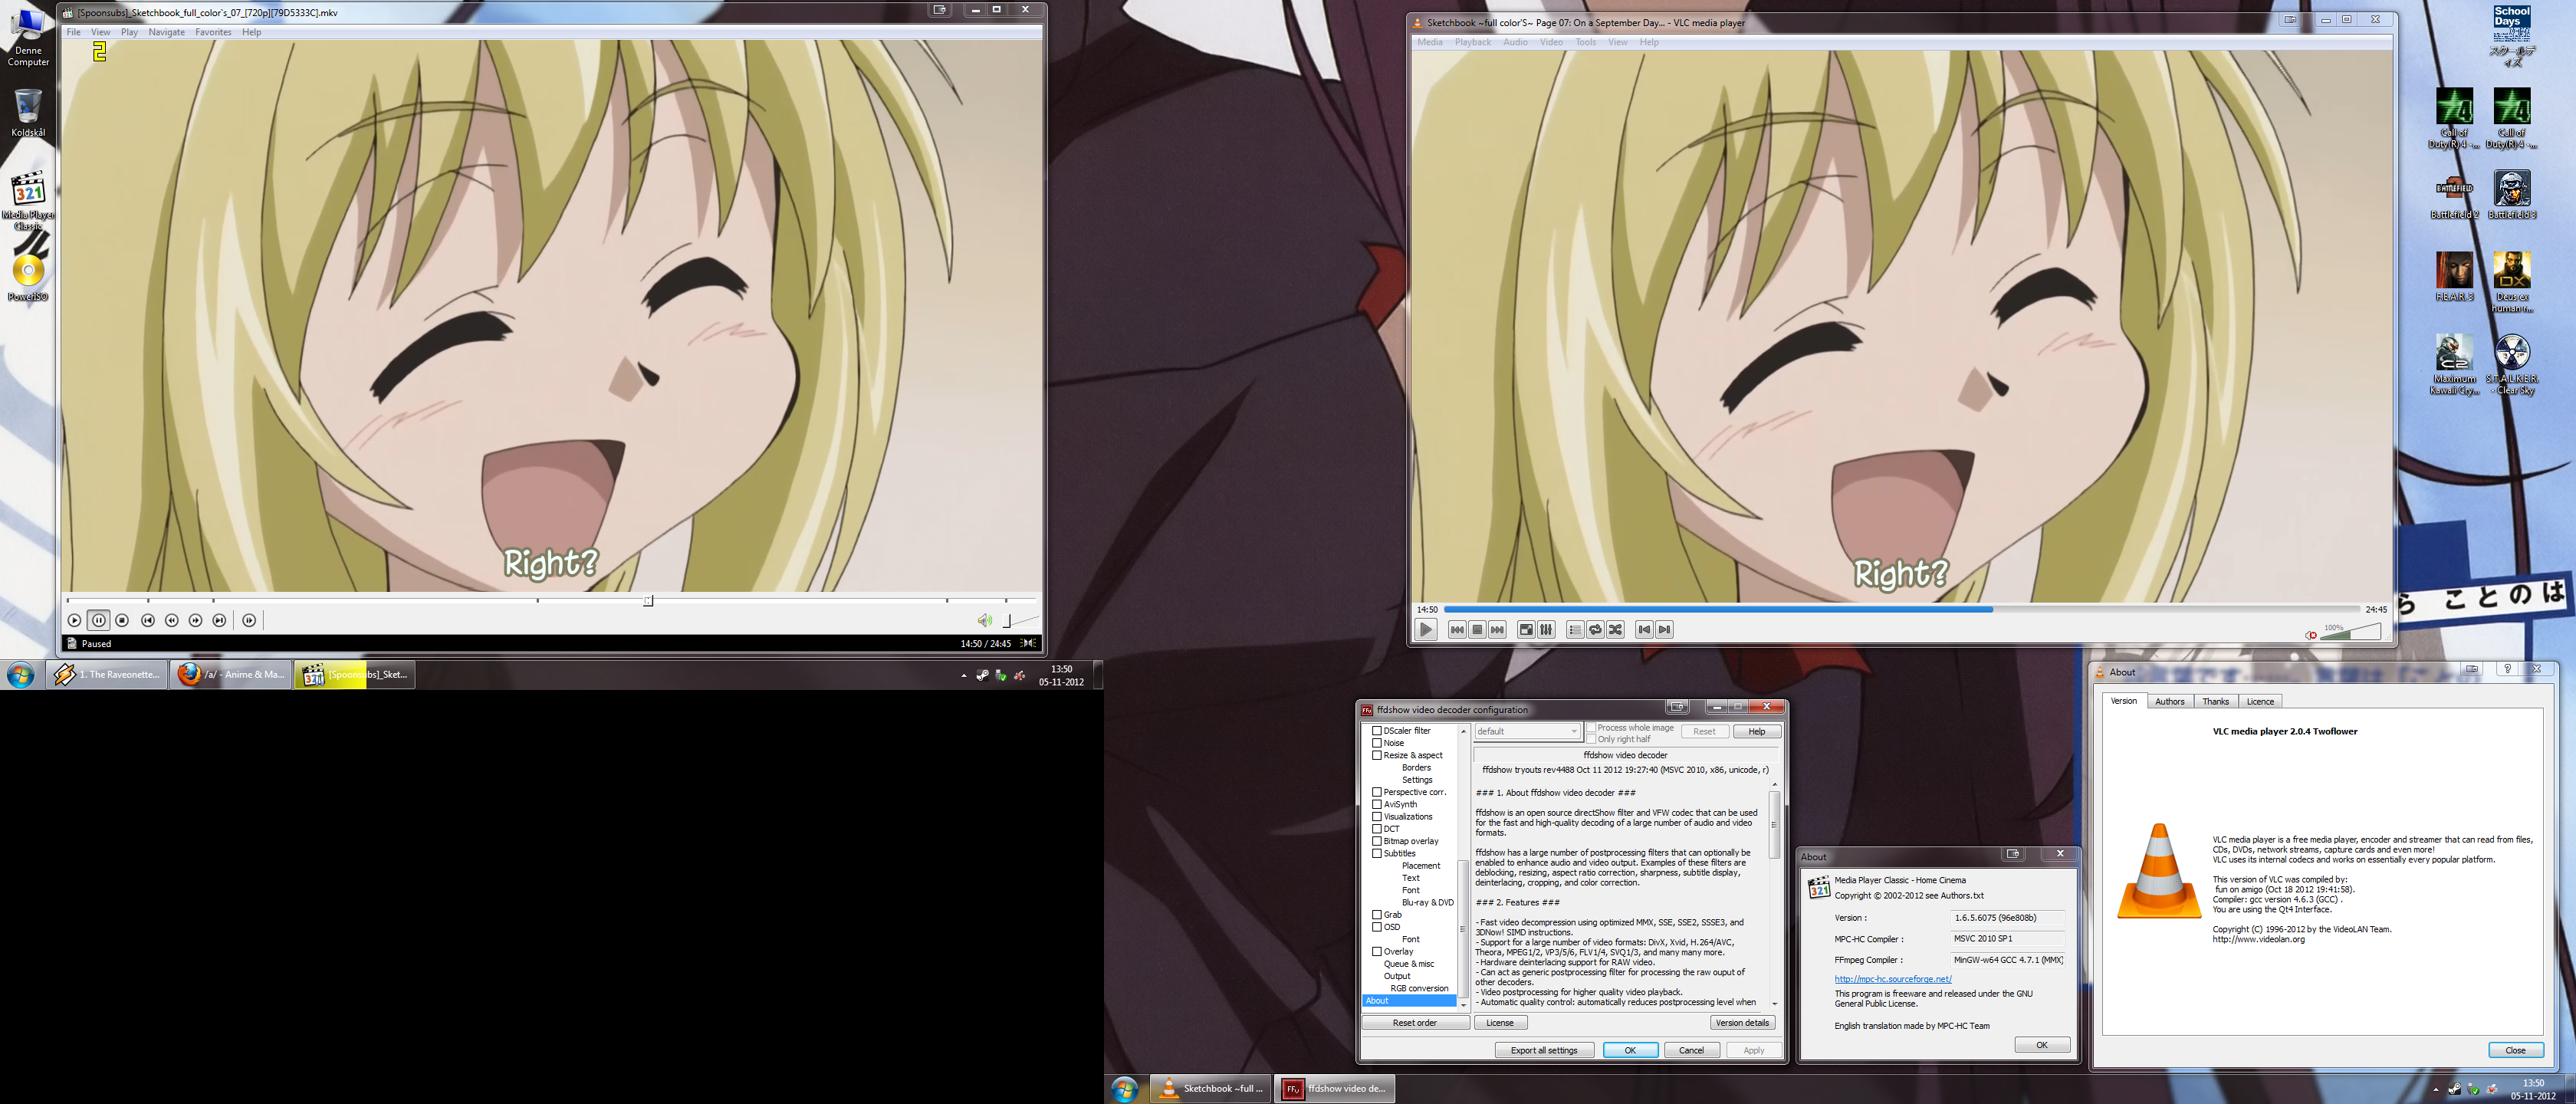Click MPC-HC pause button
2576x1104 pixels.
click(98, 620)
